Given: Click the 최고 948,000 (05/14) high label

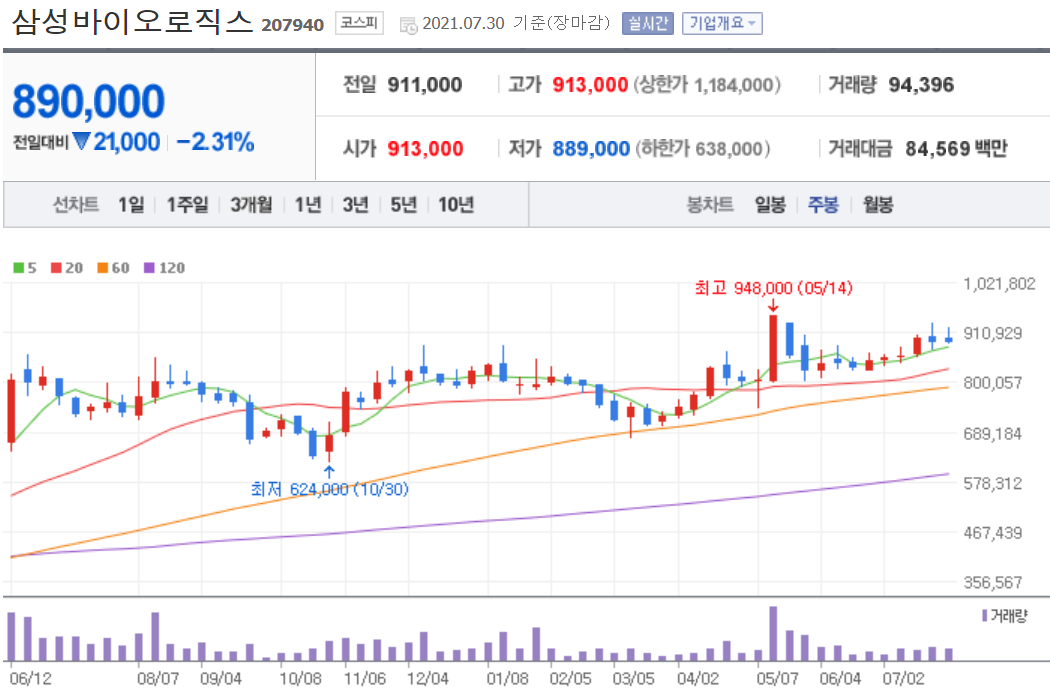Looking at the screenshot, I should pyautogui.click(x=773, y=288).
